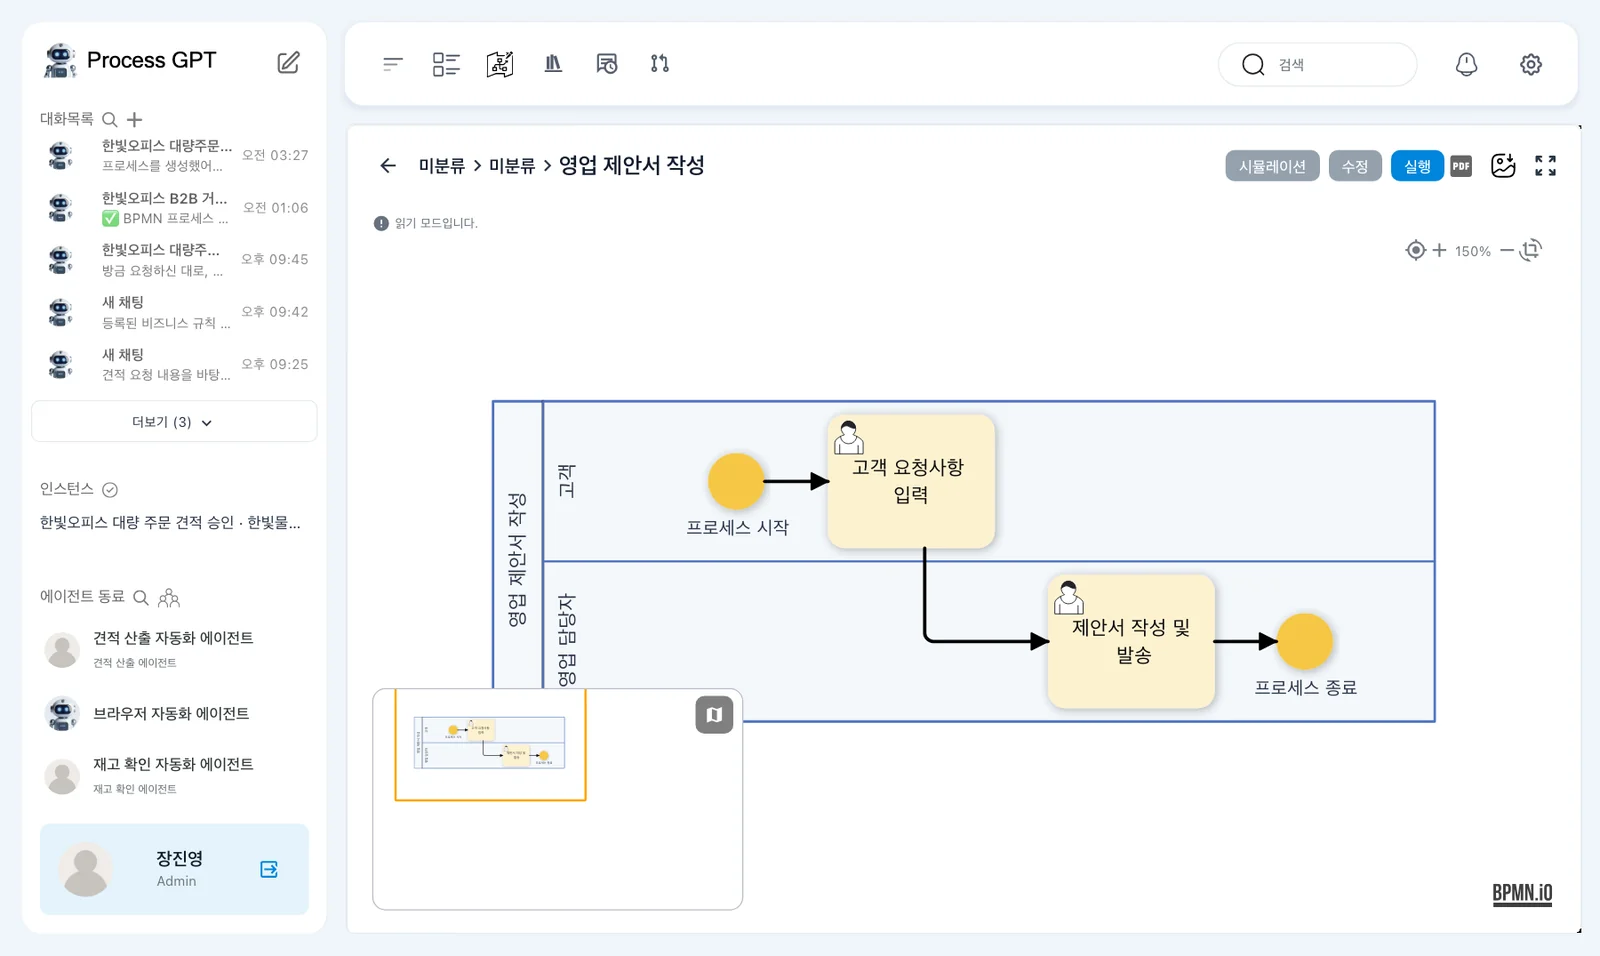The width and height of the screenshot is (1600, 956).
Task: Zoom out of the diagram
Action: (x=1506, y=250)
